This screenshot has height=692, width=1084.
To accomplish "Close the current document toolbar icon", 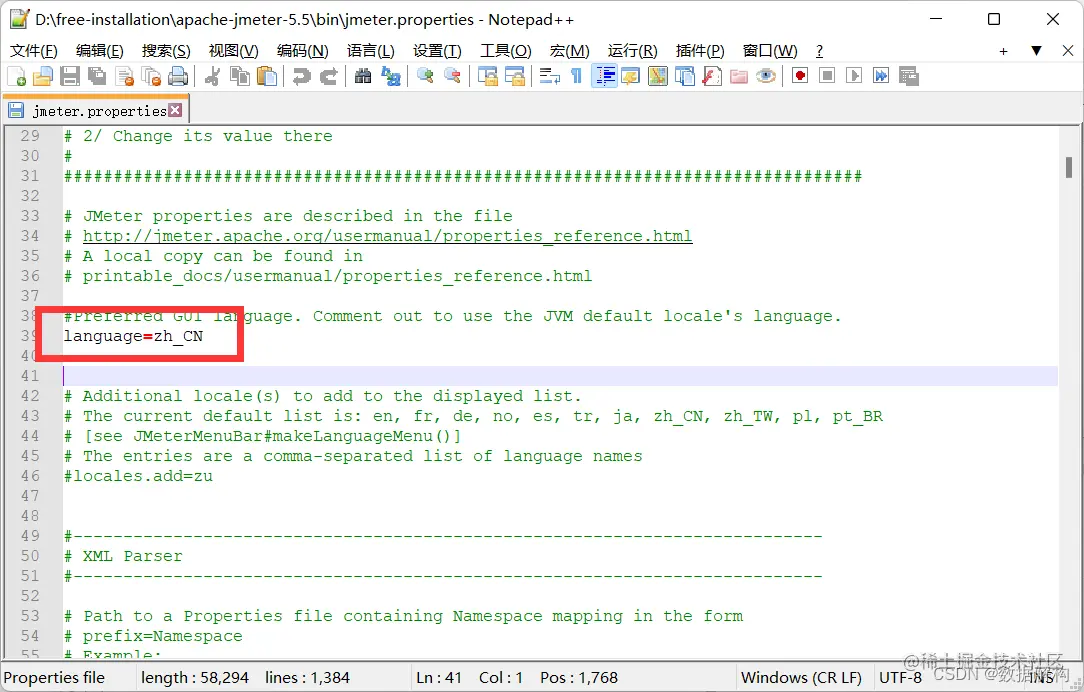I will (x=124, y=76).
